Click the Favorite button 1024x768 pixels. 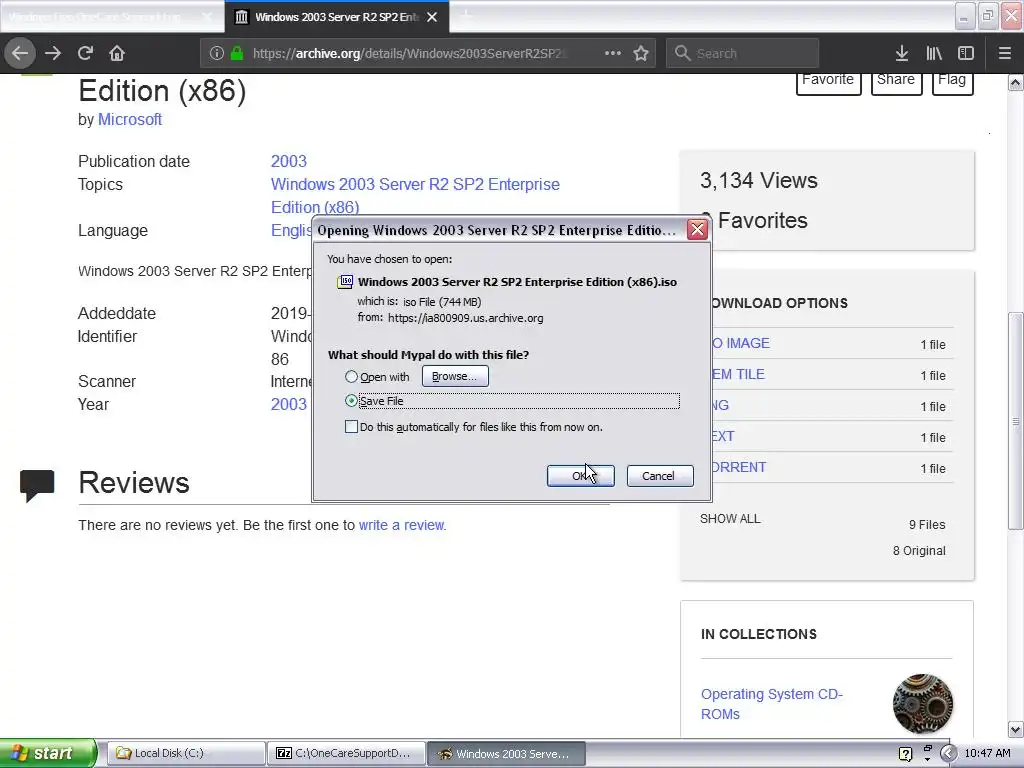pyautogui.click(x=828, y=81)
